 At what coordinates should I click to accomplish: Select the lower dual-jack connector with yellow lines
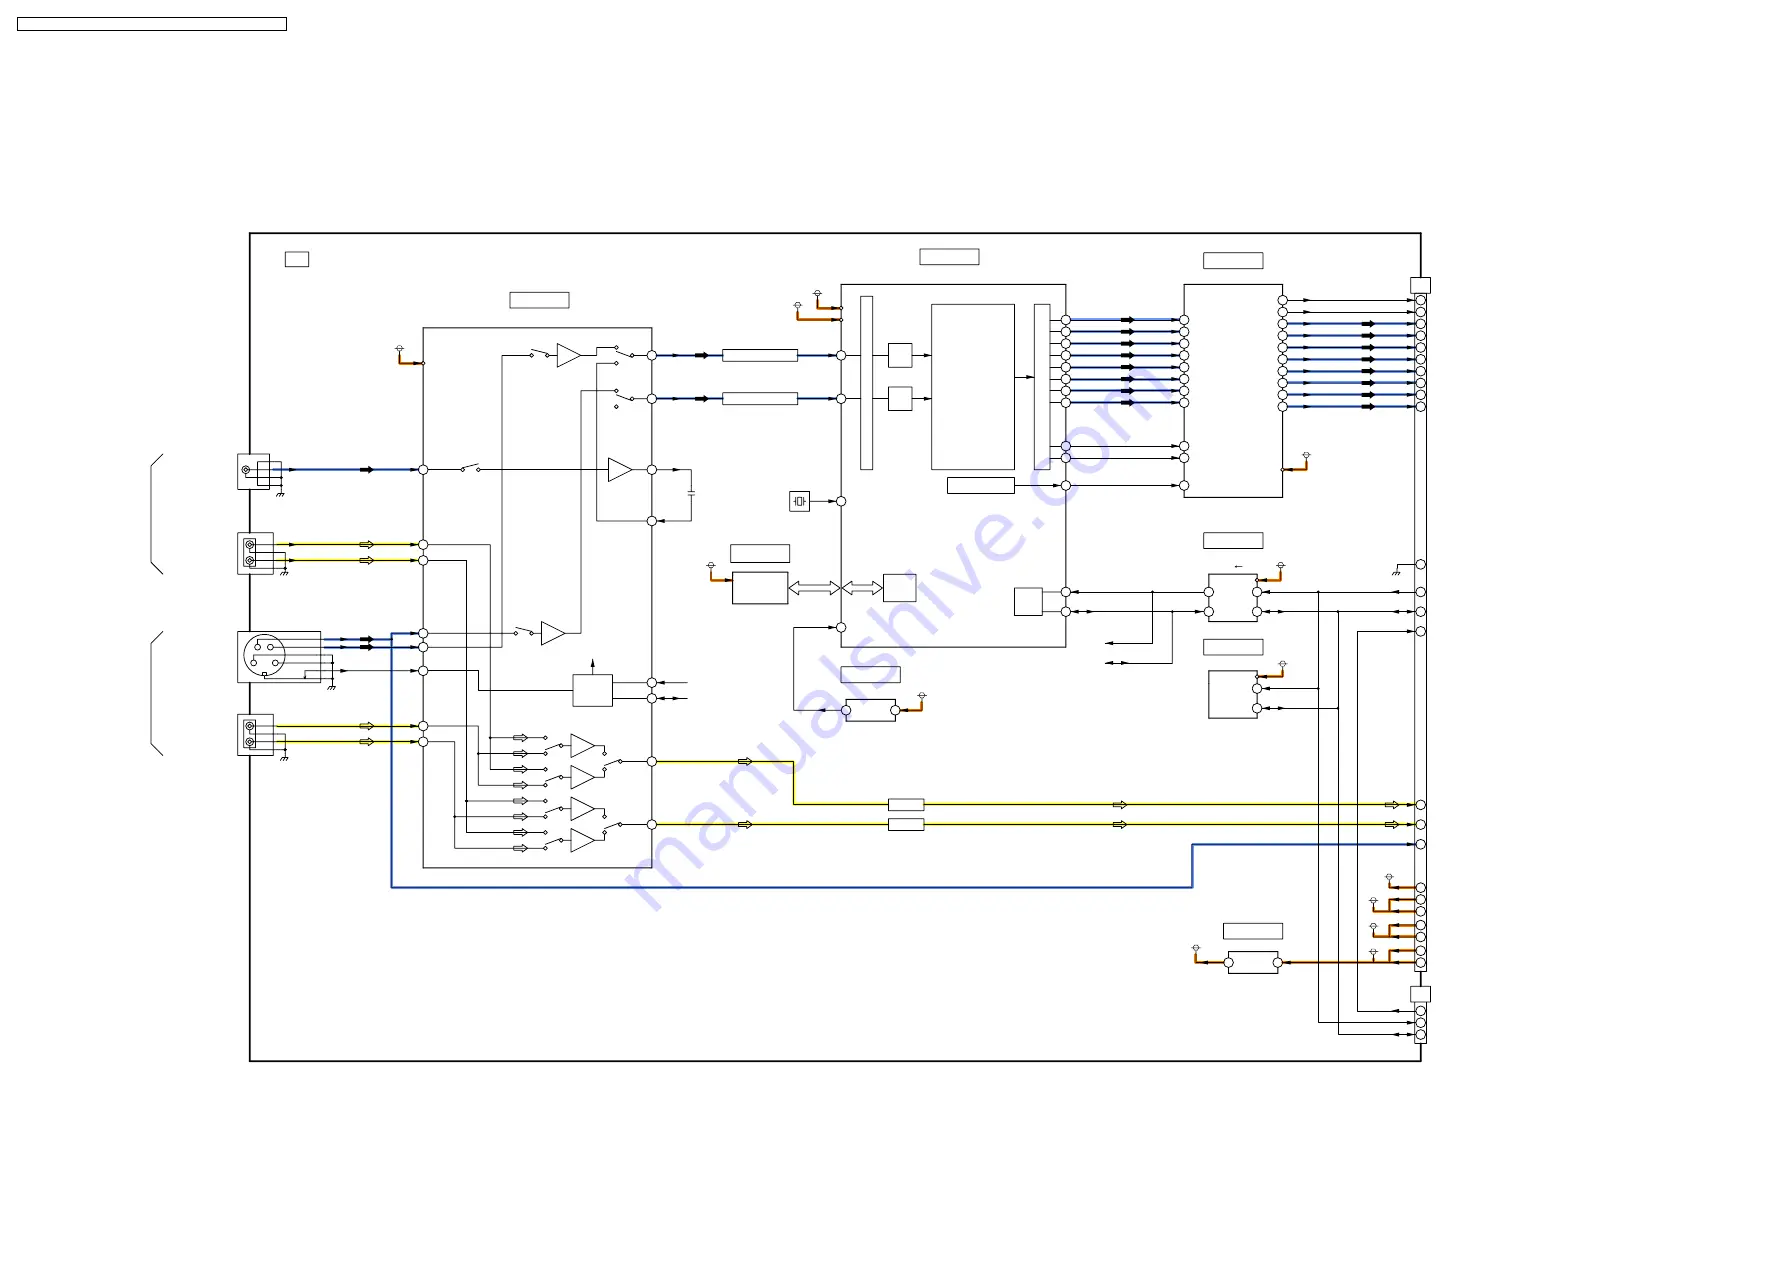point(255,734)
